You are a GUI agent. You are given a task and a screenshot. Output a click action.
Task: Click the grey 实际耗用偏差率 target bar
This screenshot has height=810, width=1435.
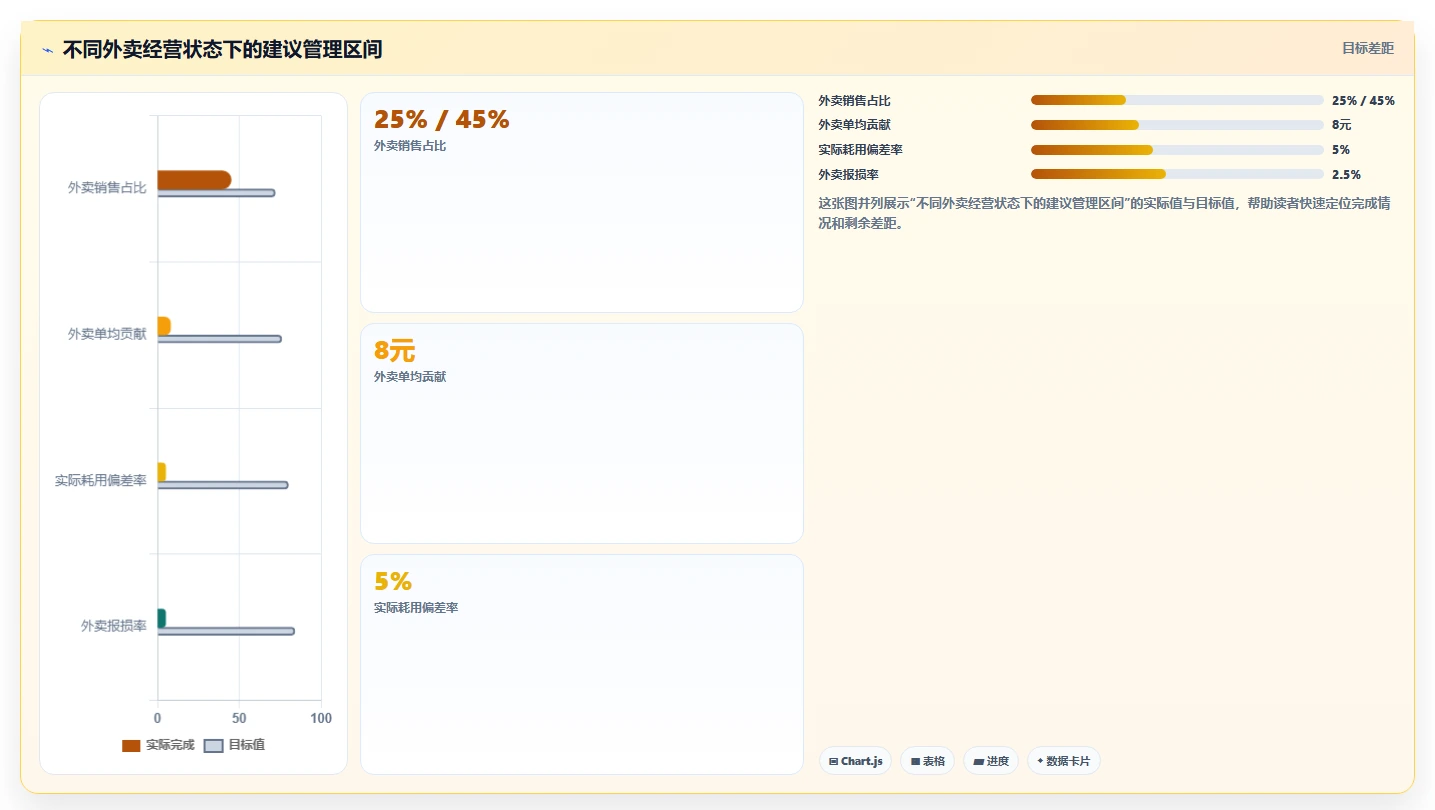(x=222, y=485)
